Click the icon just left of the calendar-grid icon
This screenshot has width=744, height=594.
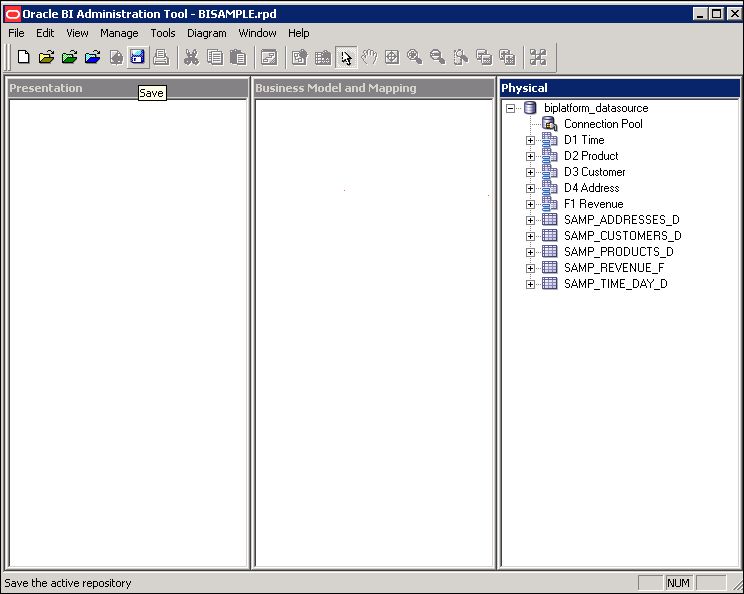[x=300, y=57]
